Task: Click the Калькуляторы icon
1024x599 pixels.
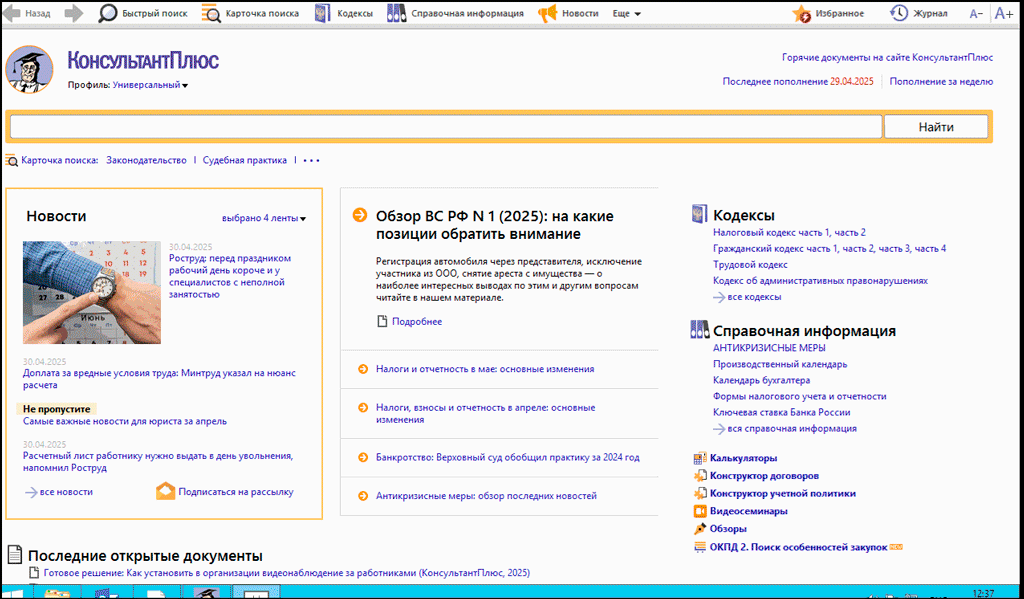Action: [699, 458]
